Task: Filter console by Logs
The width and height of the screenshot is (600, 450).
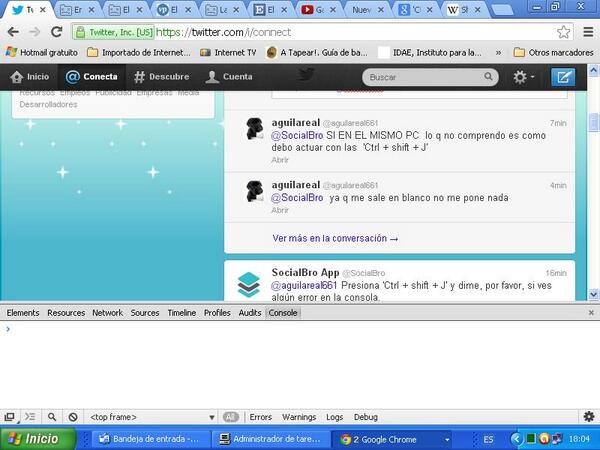Action: pos(334,417)
